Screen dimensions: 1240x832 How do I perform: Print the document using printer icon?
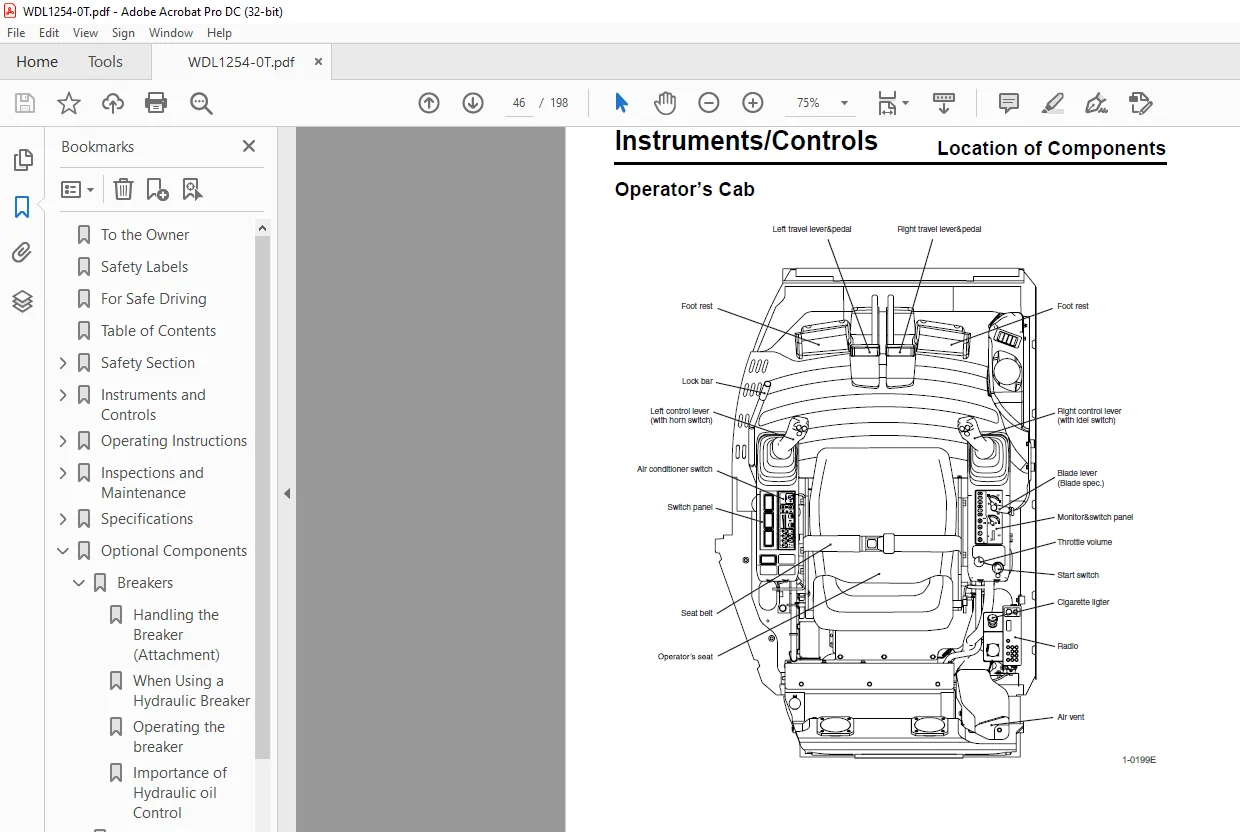click(x=156, y=103)
